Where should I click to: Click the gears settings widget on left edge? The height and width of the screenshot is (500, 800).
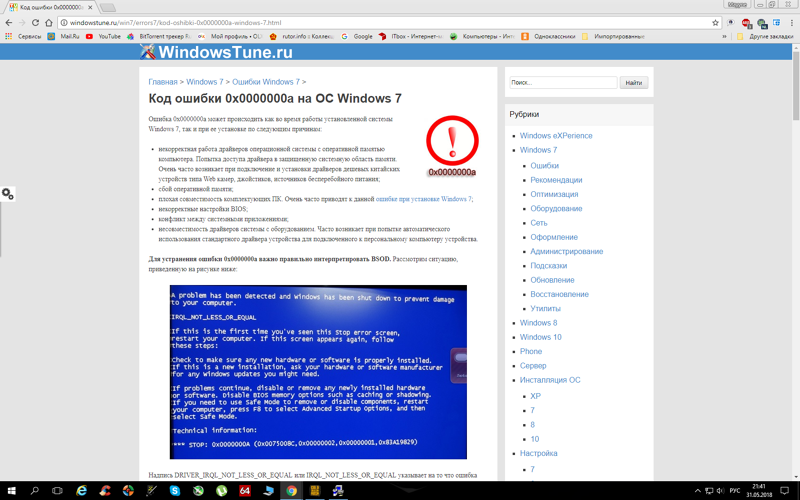tap(8, 194)
